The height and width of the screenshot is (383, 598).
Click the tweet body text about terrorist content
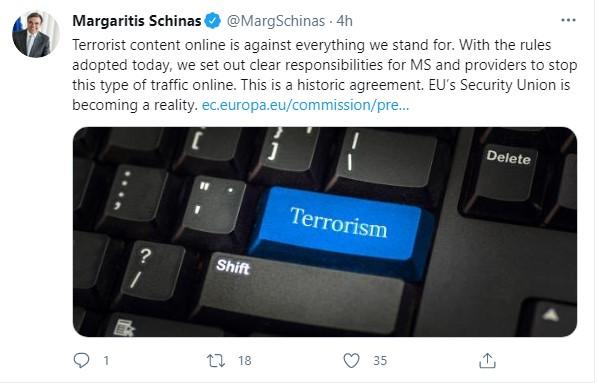click(x=324, y=75)
